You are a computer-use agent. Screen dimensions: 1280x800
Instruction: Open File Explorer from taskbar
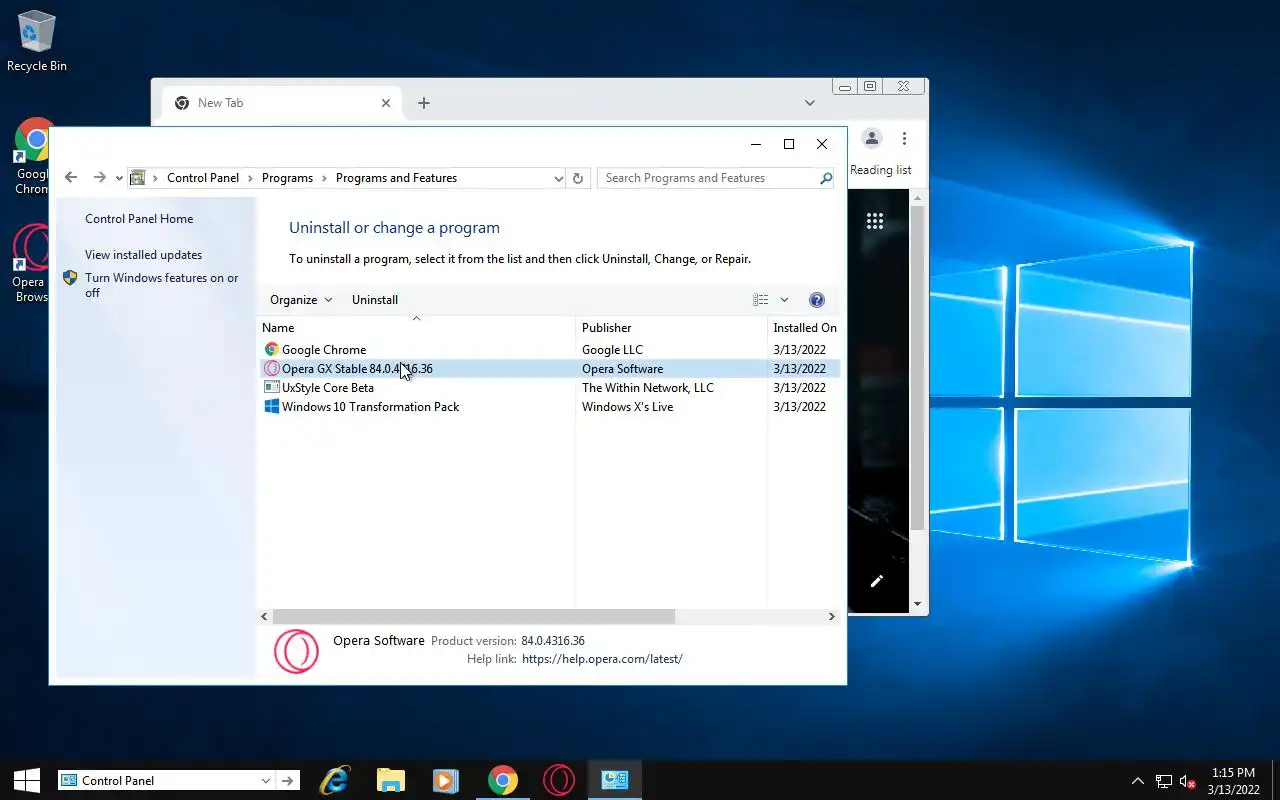point(390,780)
